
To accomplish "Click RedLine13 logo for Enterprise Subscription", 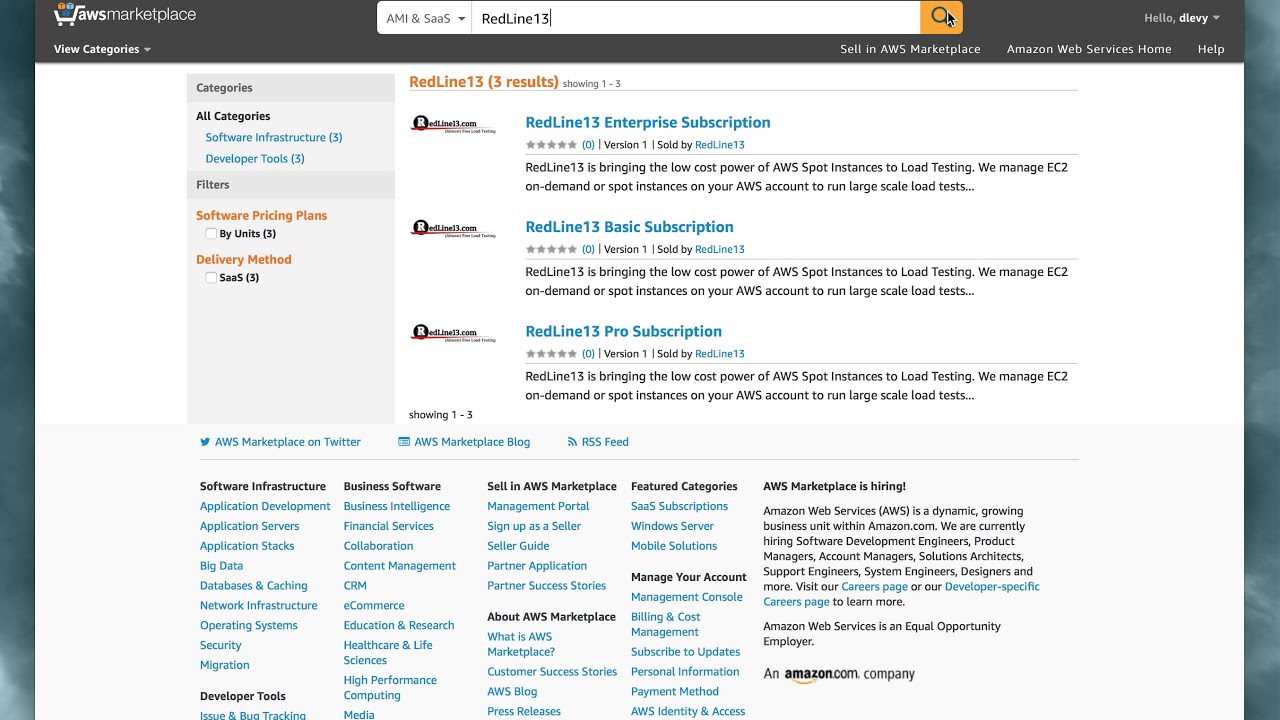I will pyautogui.click(x=453, y=124).
